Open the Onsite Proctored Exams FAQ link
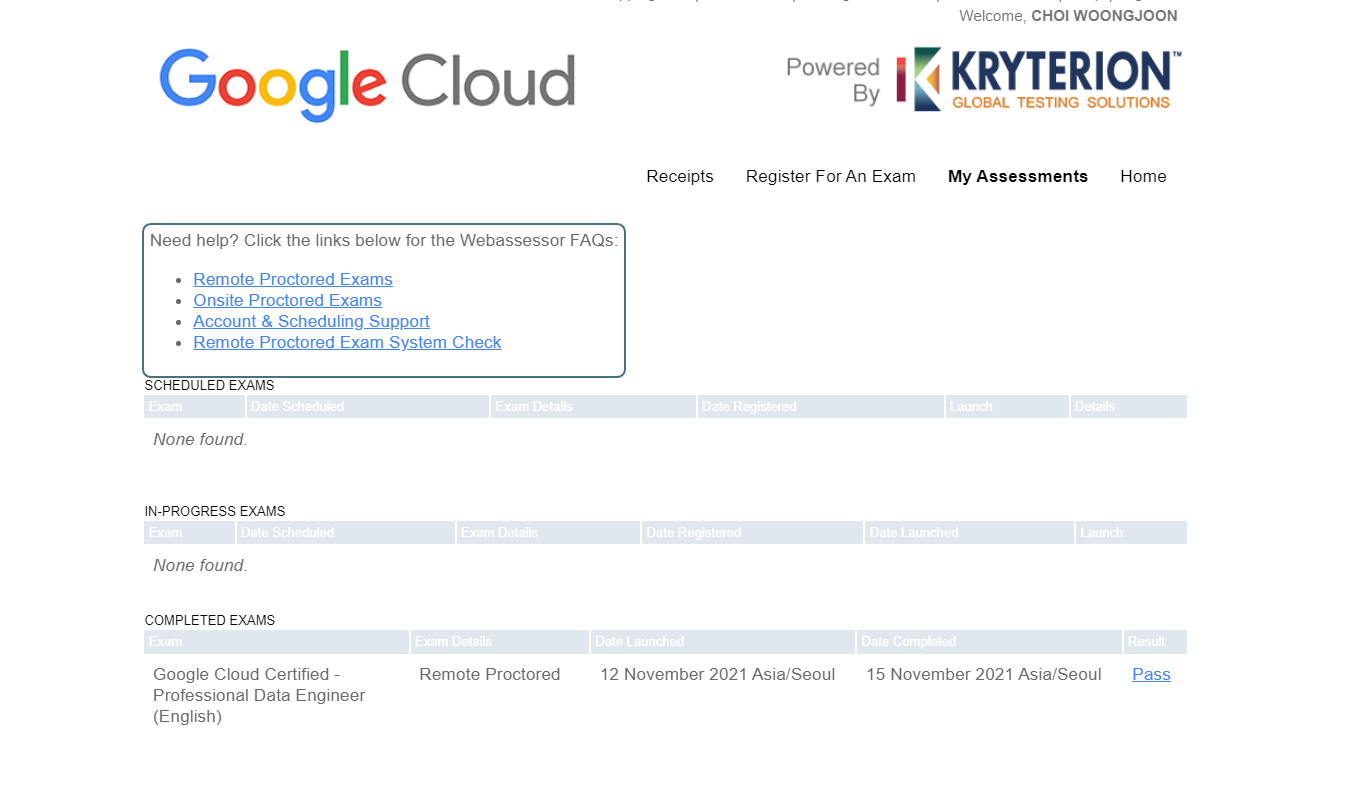The width and height of the screenshot is (1353, 789). (287, 300)
